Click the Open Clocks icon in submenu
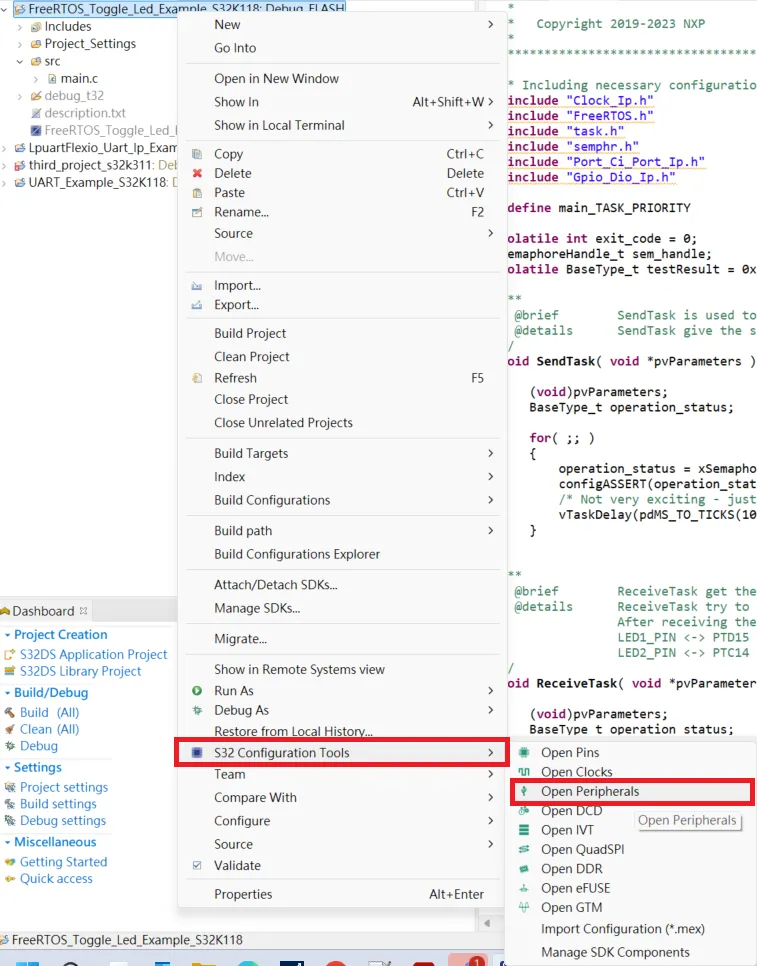Viewport: 757px width, 966px height. point(524,772)
